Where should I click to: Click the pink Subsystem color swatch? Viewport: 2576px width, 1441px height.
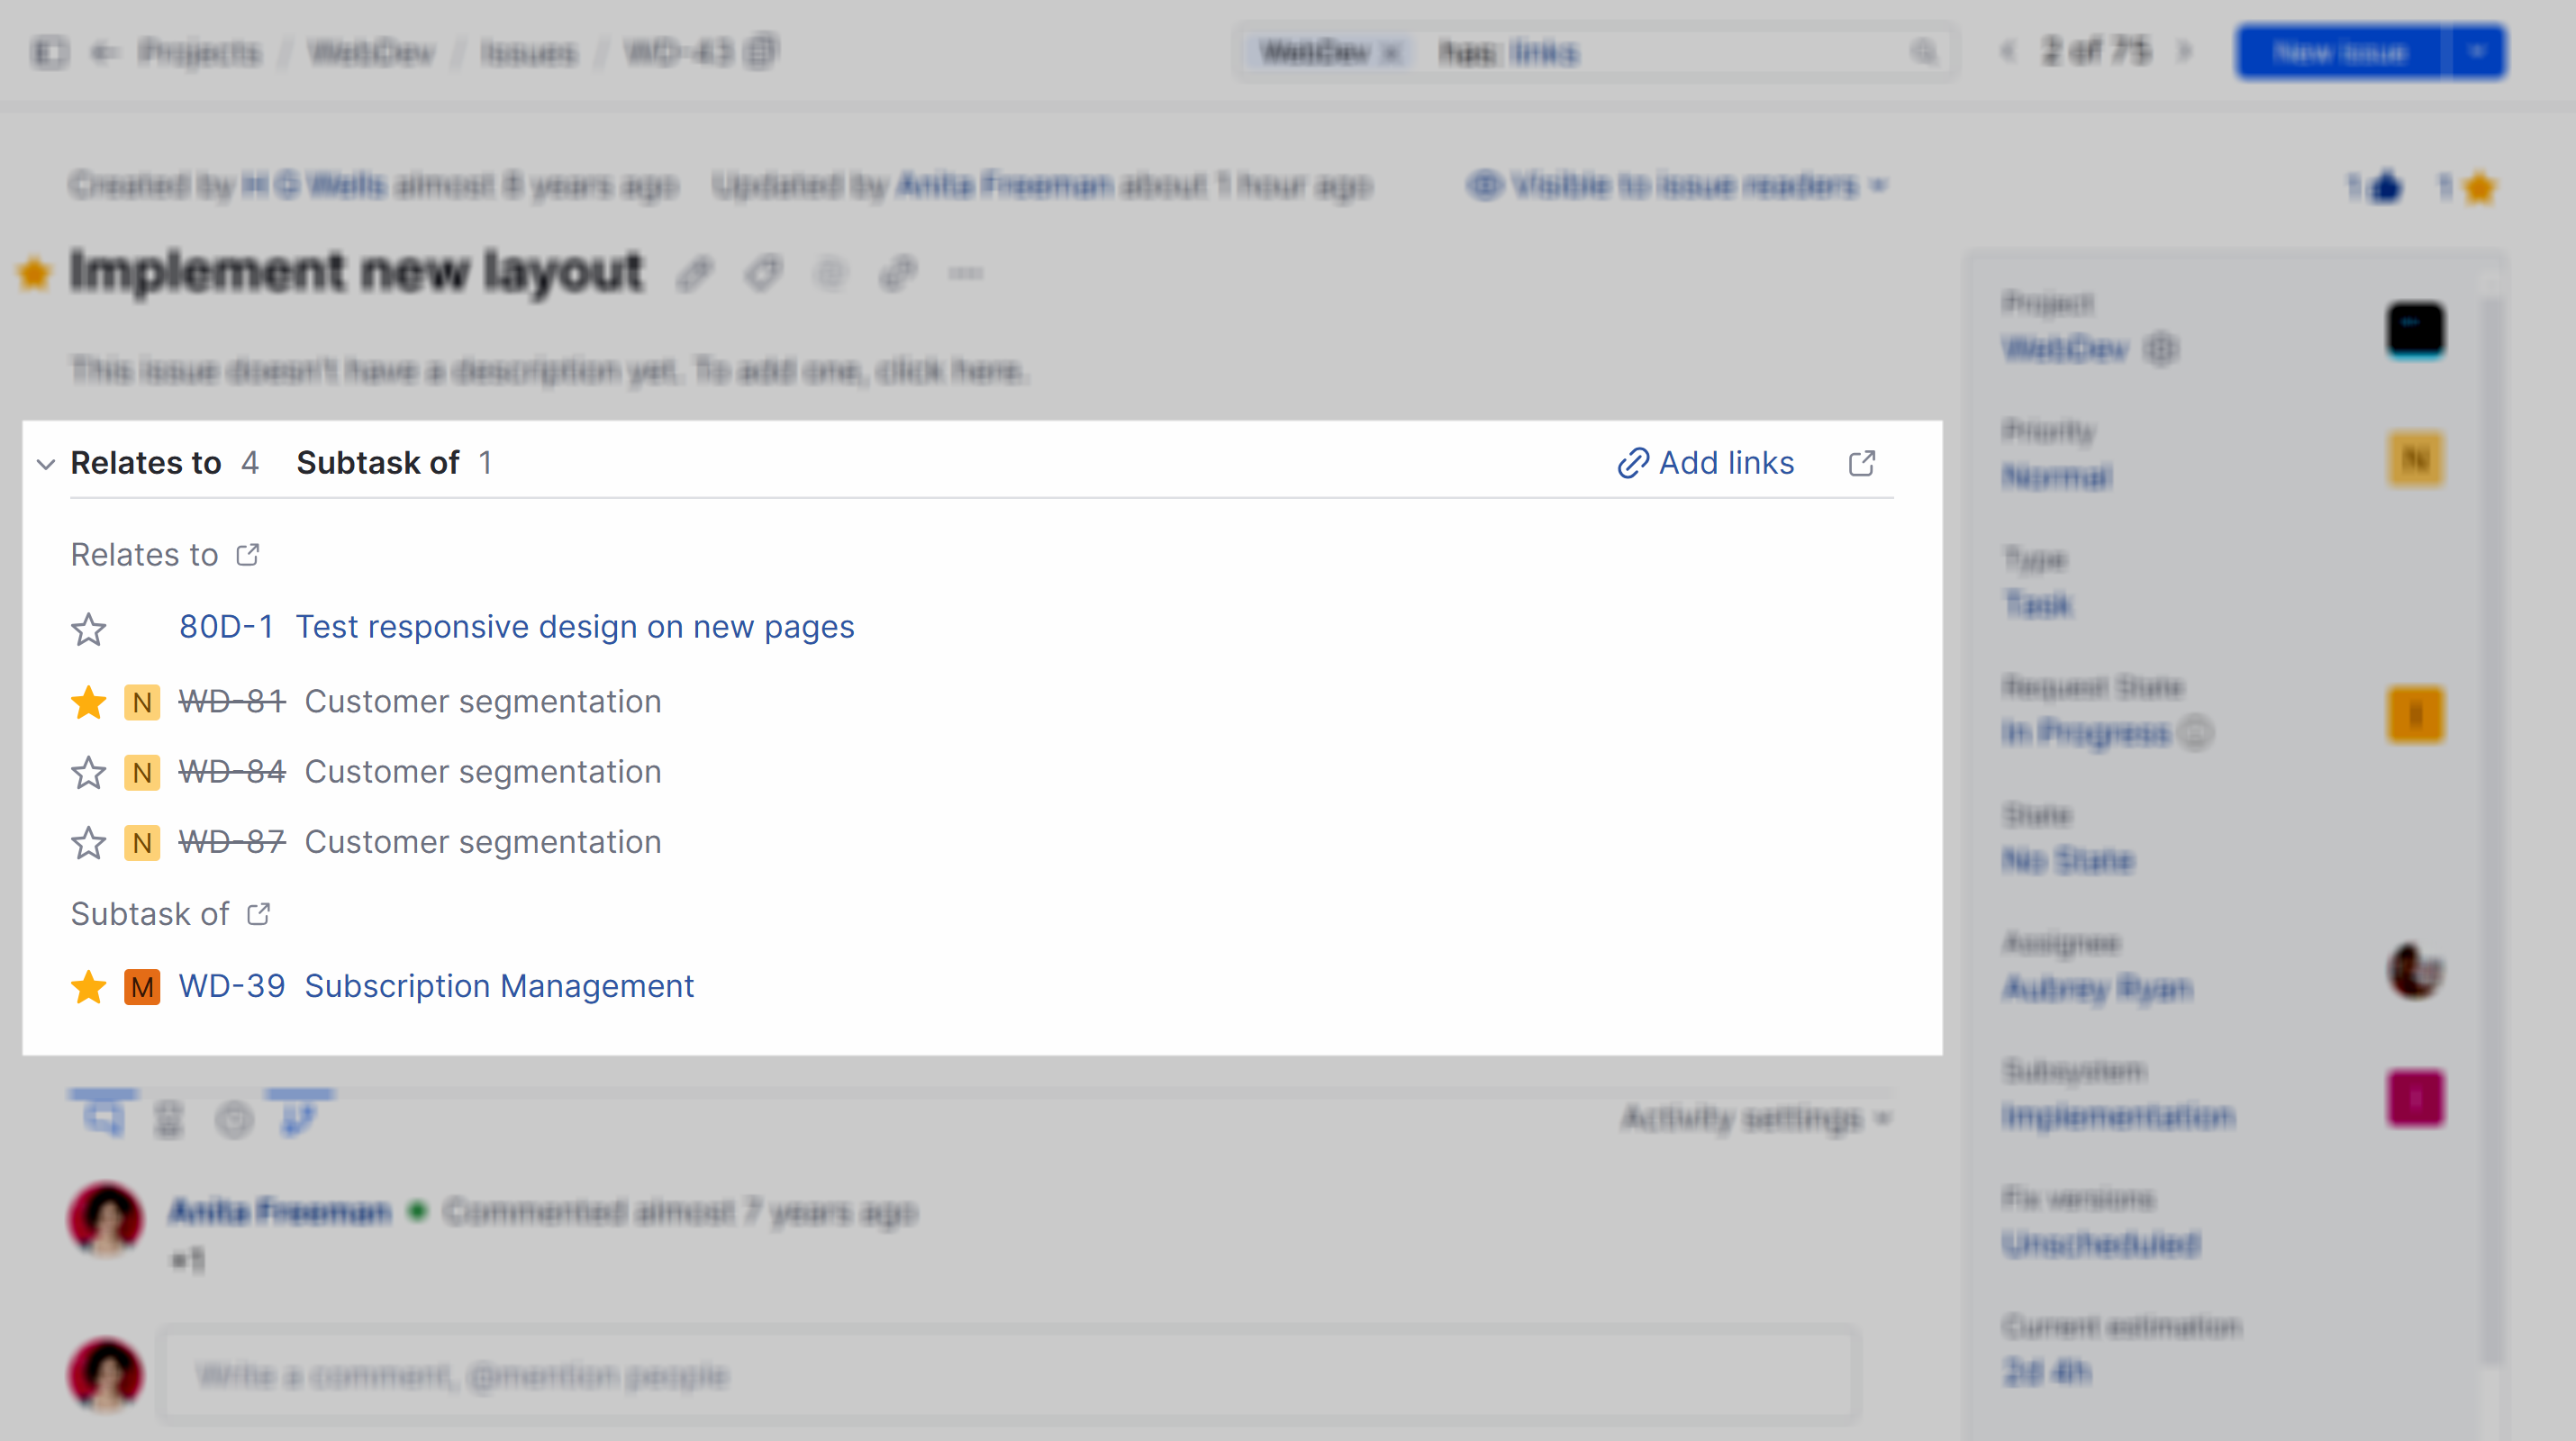(2415, 1099)
